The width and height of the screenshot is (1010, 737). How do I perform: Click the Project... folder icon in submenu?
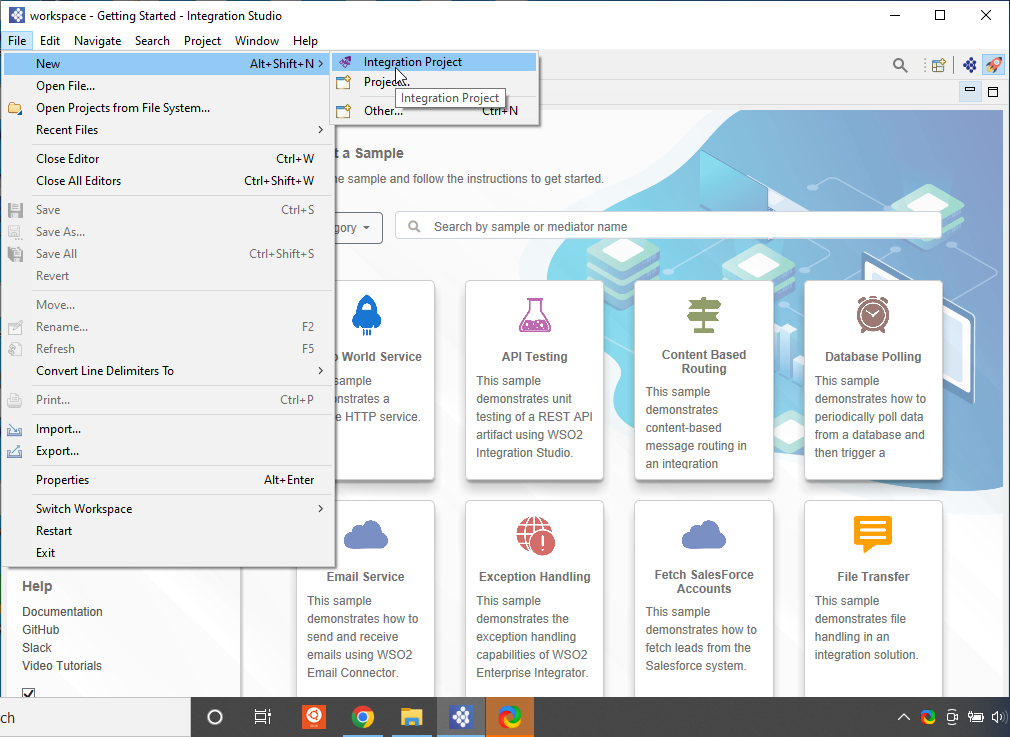pyautogui.click(x=344, y=82)
